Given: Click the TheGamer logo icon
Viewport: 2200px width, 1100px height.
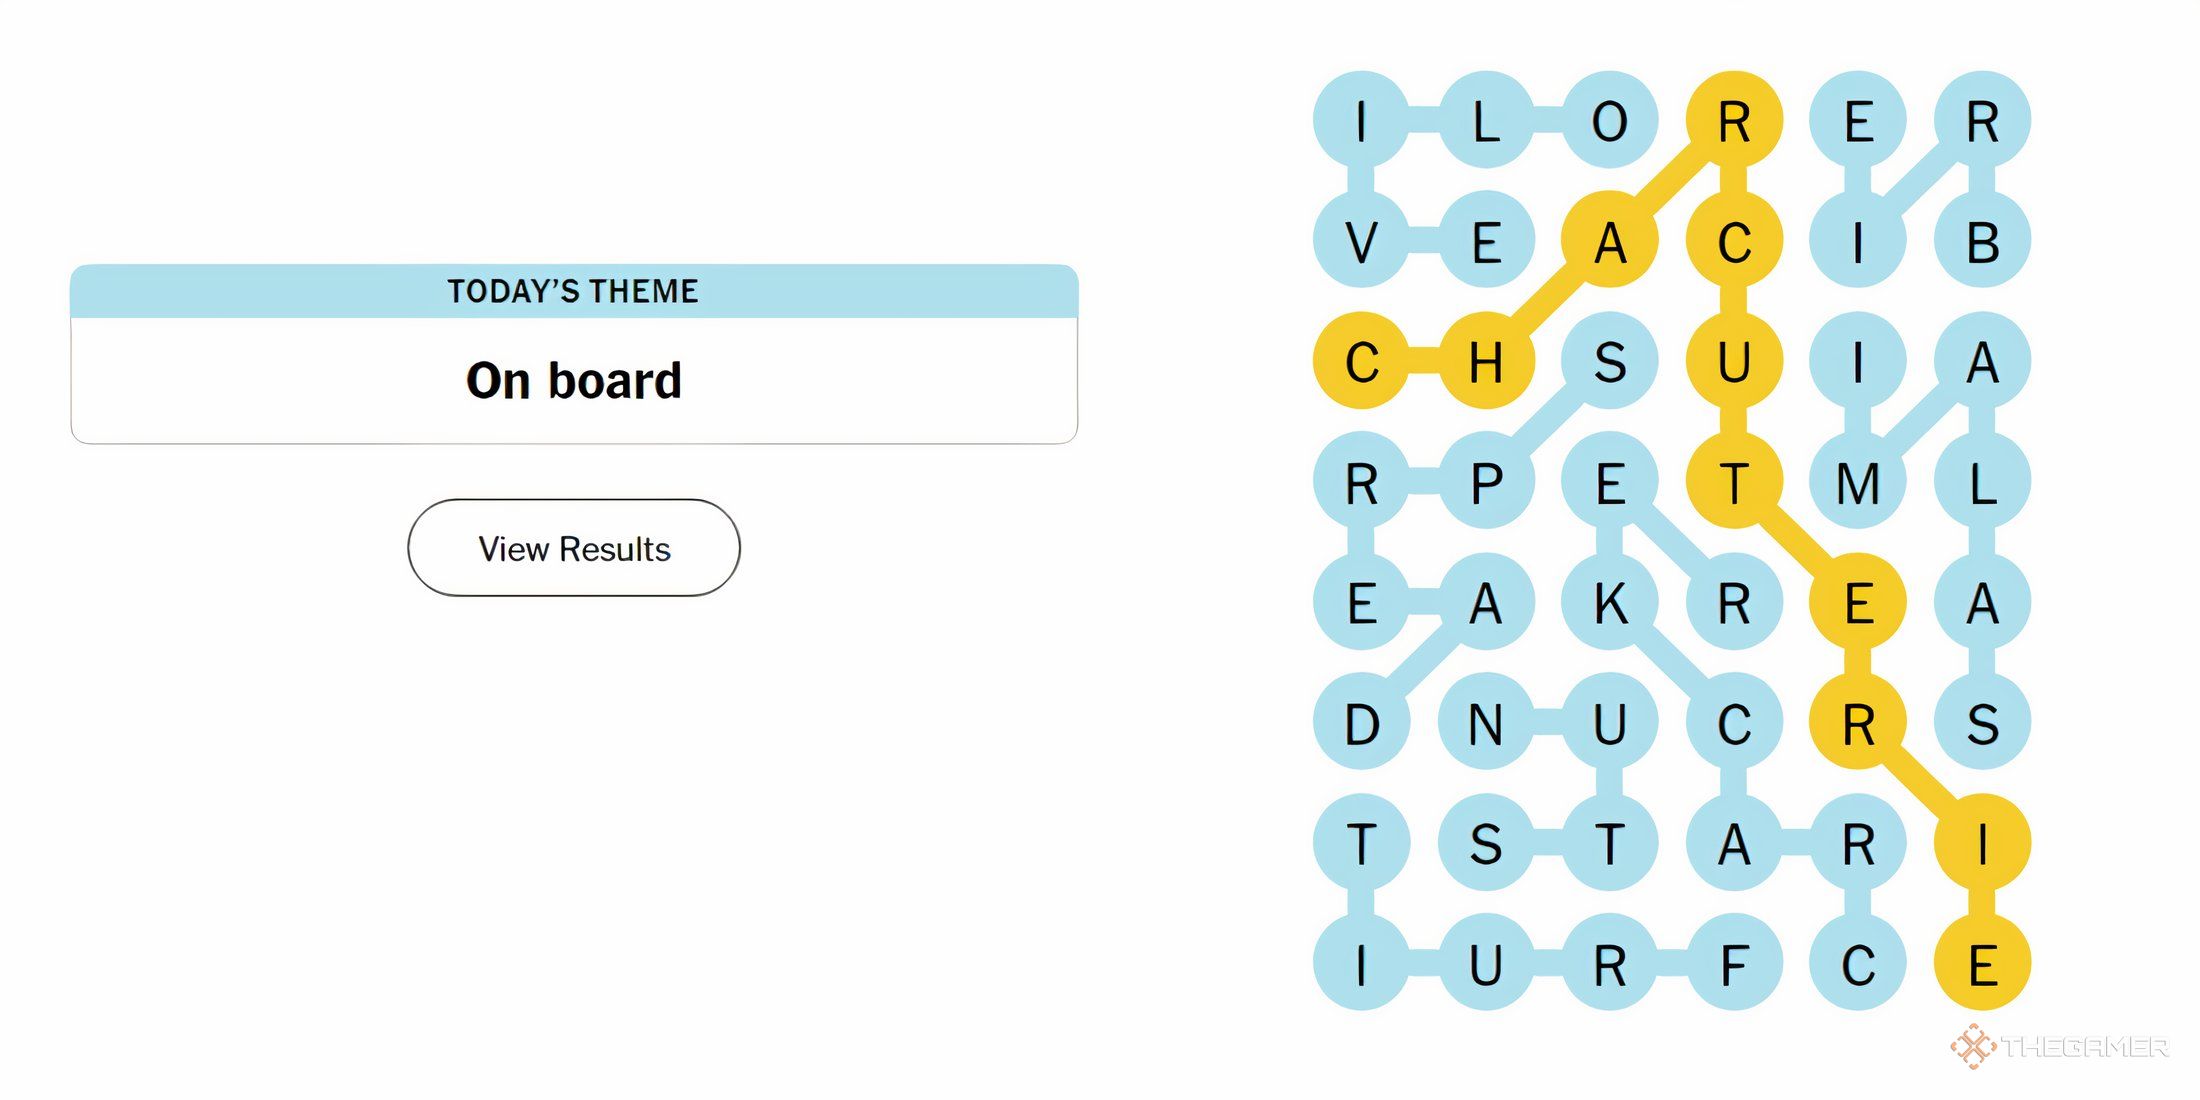Looking at the screenshot, I should pyautogui.click(x=1972, y=1046).
